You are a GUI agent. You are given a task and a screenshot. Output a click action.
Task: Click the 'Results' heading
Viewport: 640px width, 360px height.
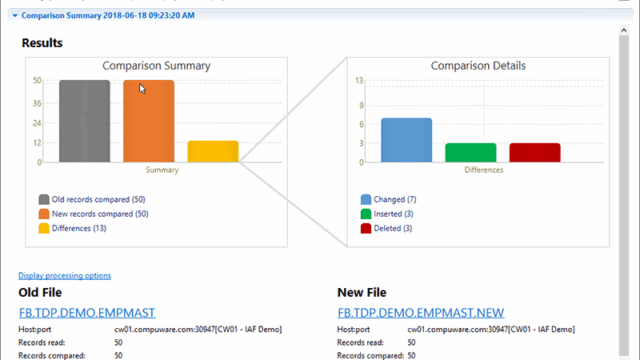click(42, 43)
